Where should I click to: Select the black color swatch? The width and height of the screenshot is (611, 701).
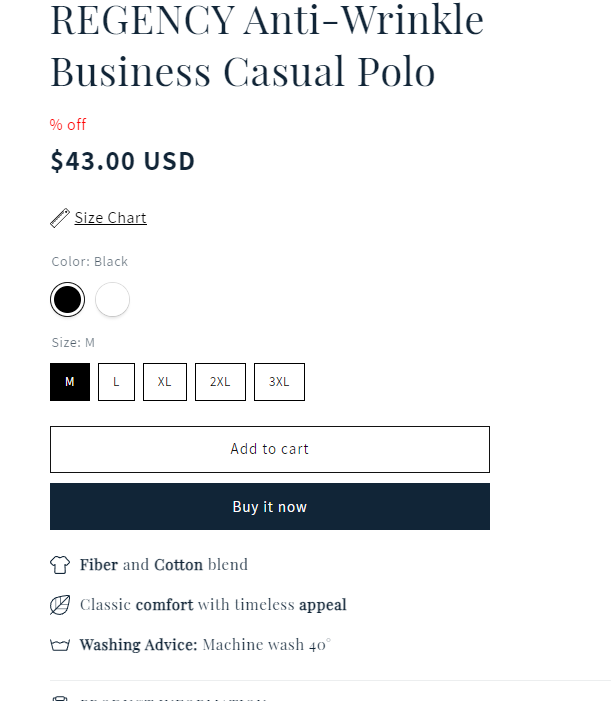[67, 299]
